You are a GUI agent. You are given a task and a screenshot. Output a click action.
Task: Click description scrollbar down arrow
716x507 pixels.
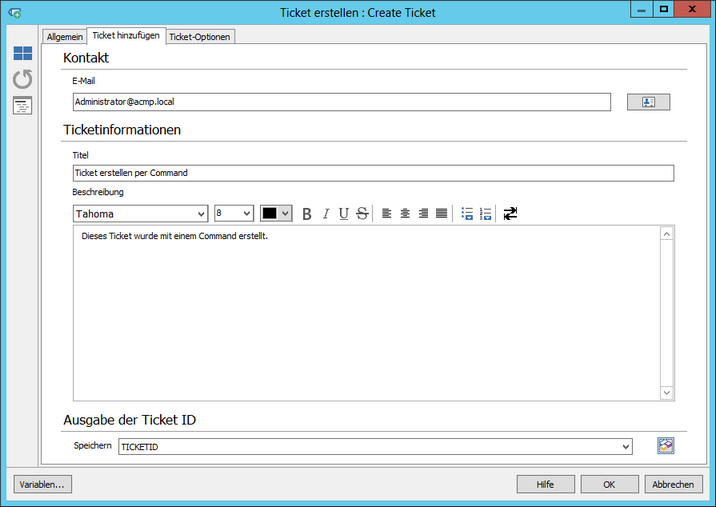tap(667, 393)
